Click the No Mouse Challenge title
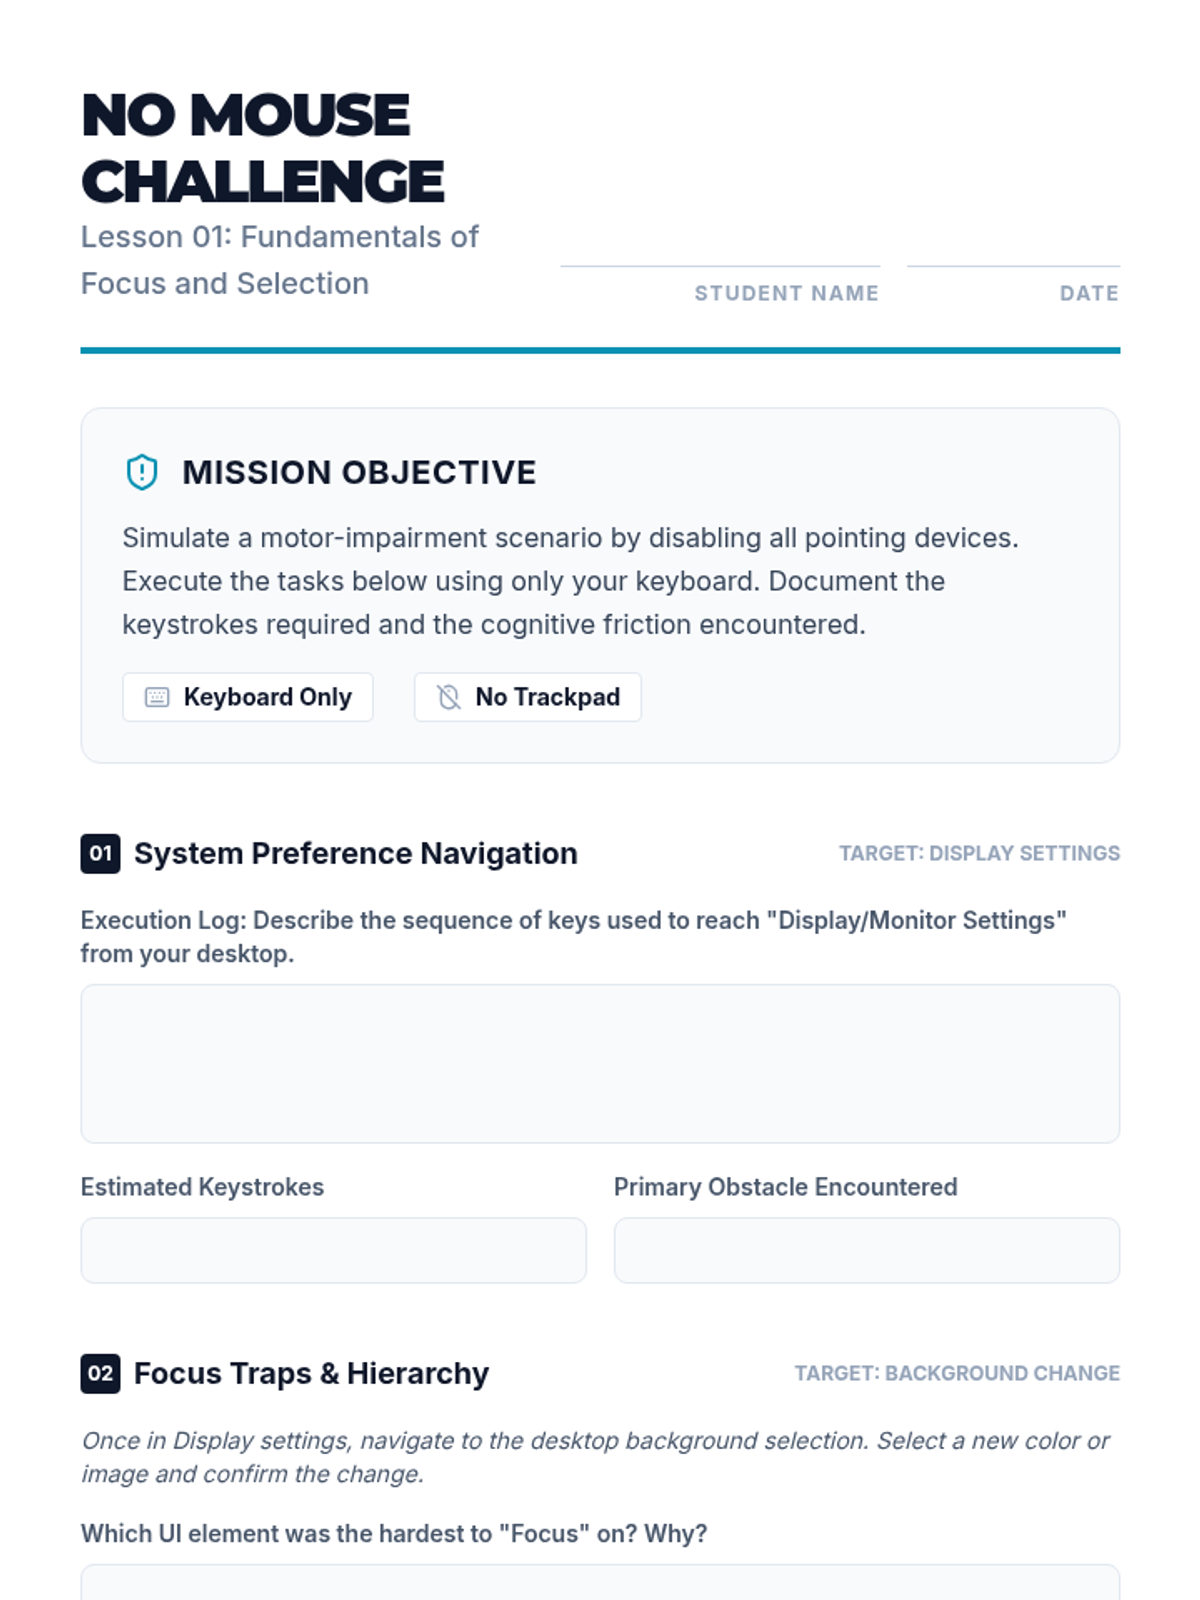 click(262, 148)
